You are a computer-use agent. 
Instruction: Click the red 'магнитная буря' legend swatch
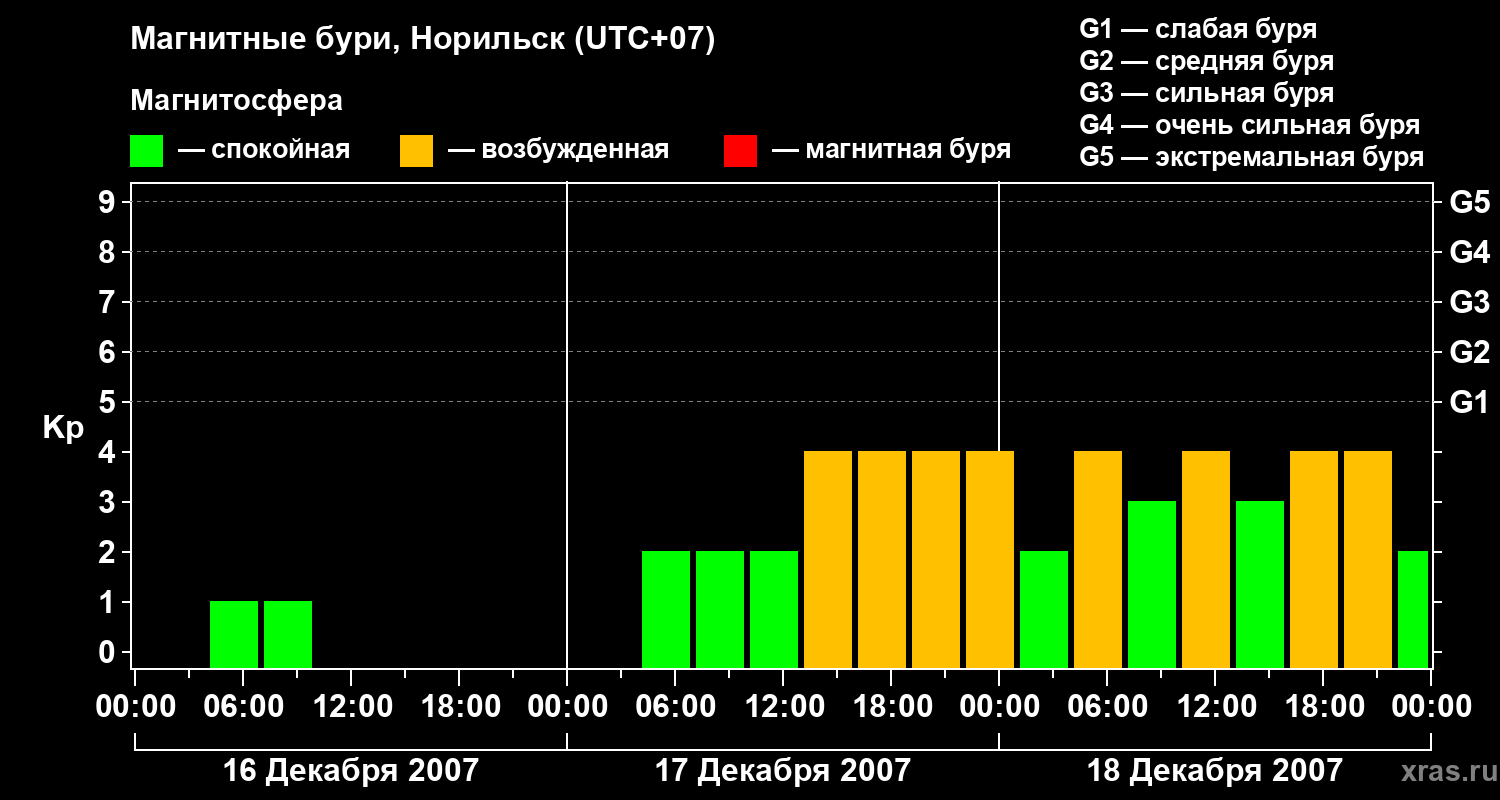(740, 150)
